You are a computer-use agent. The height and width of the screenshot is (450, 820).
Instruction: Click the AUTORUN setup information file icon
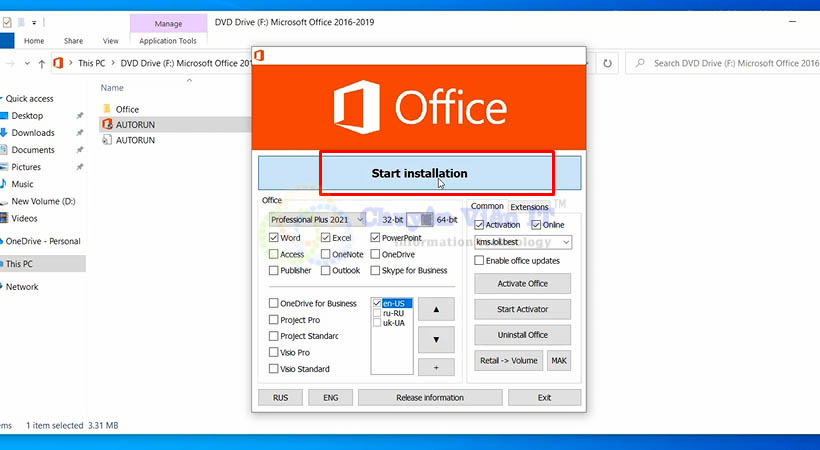click(107, 141)
